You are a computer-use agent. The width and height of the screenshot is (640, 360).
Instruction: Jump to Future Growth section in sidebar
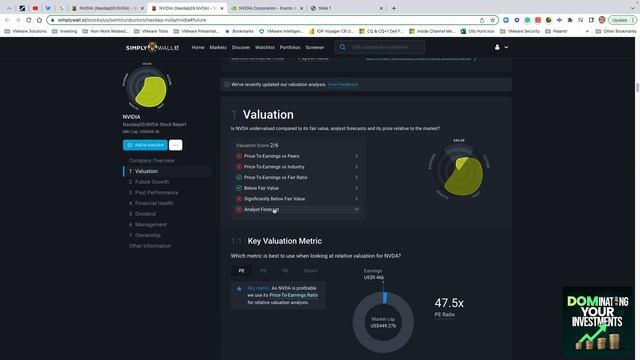[152, 182]
